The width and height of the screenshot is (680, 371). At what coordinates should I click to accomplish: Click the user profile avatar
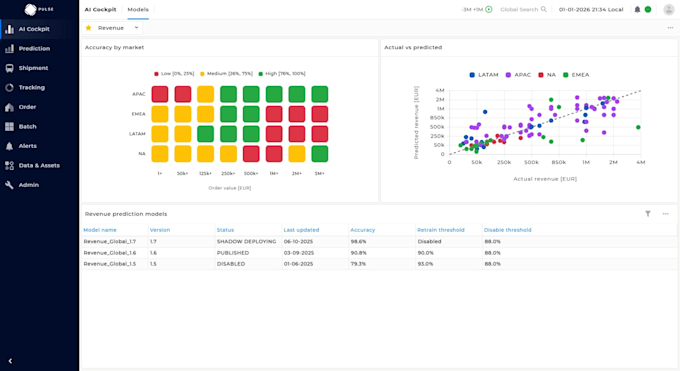669,10
